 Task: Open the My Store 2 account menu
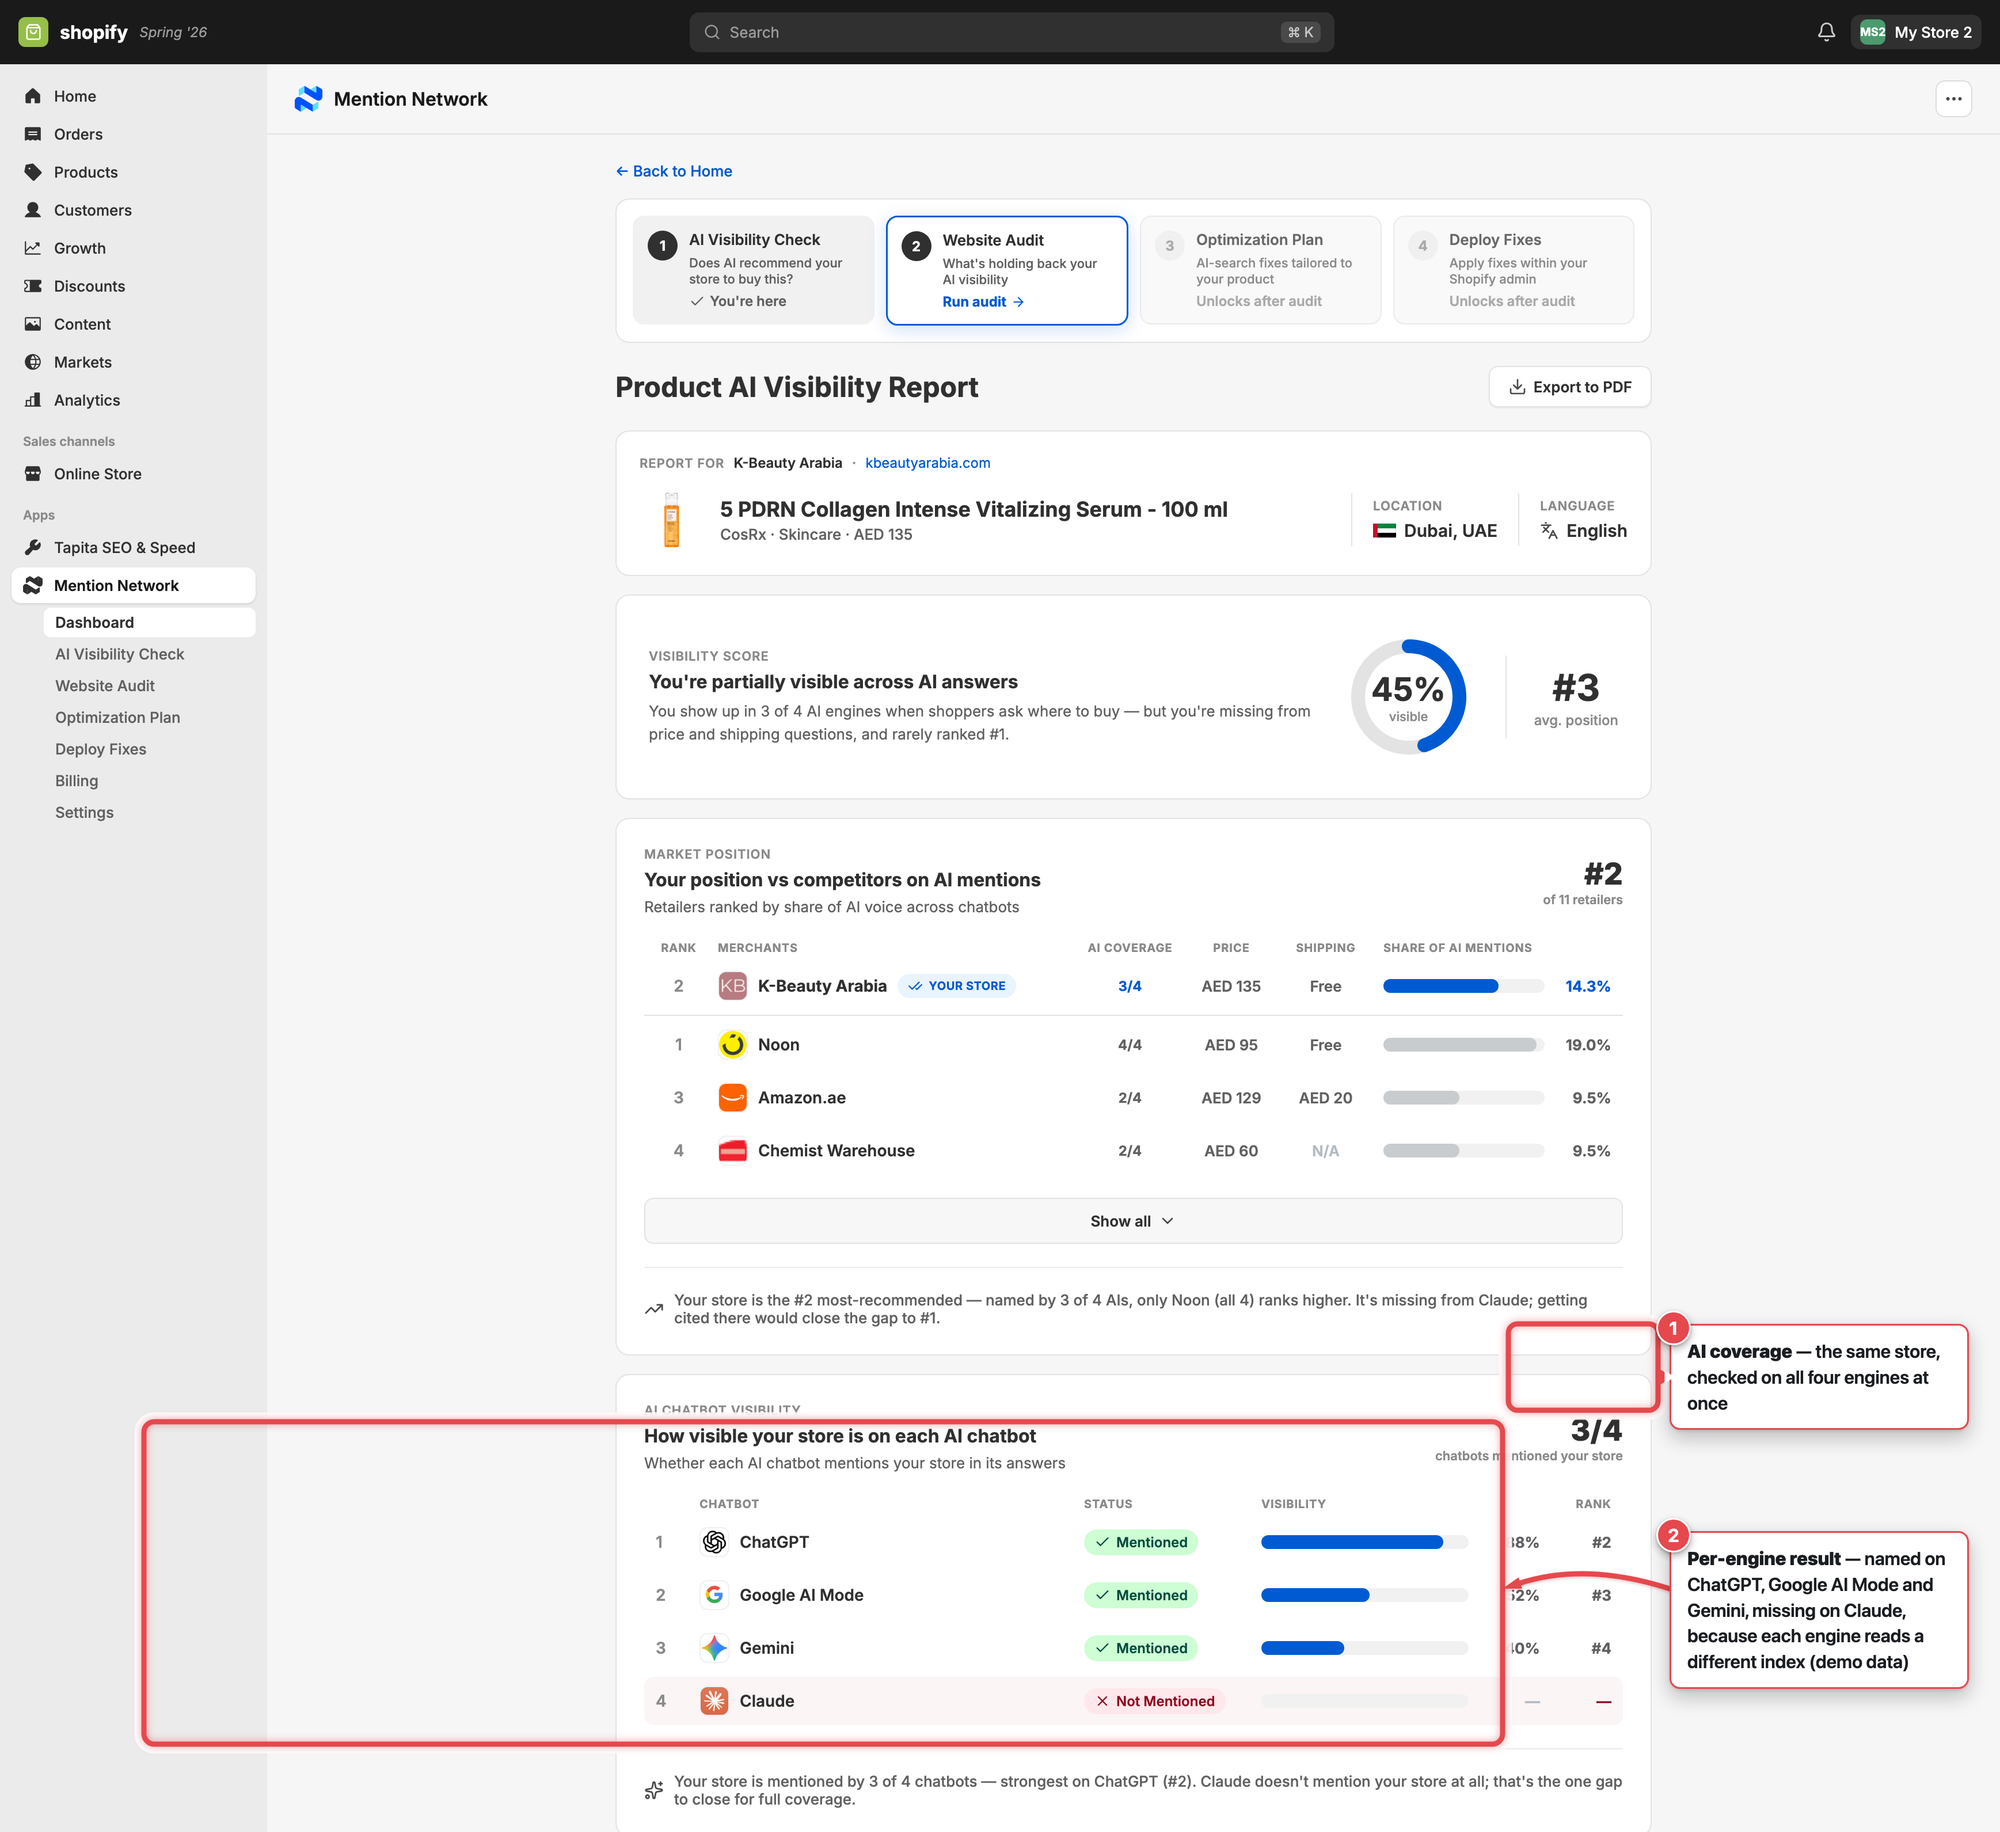(1915, 32)
